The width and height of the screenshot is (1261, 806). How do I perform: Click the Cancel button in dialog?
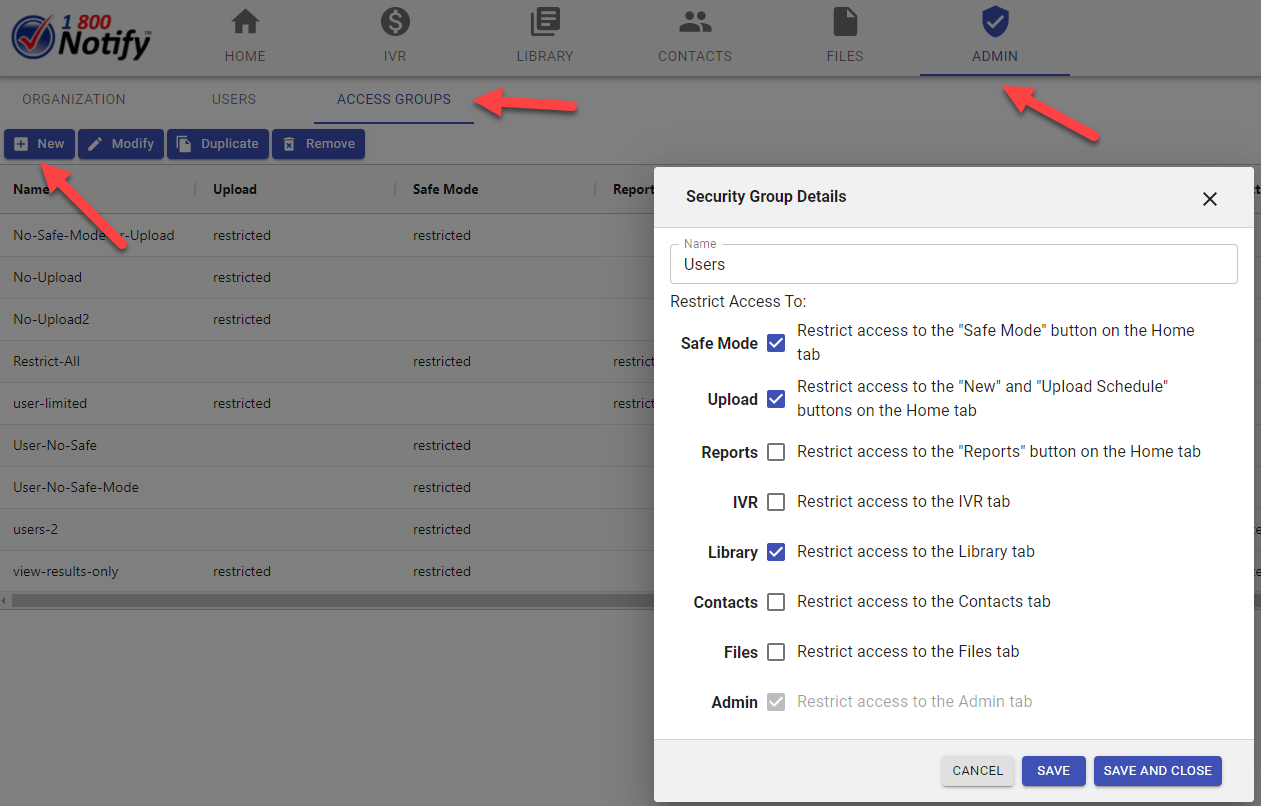[977, 771]
